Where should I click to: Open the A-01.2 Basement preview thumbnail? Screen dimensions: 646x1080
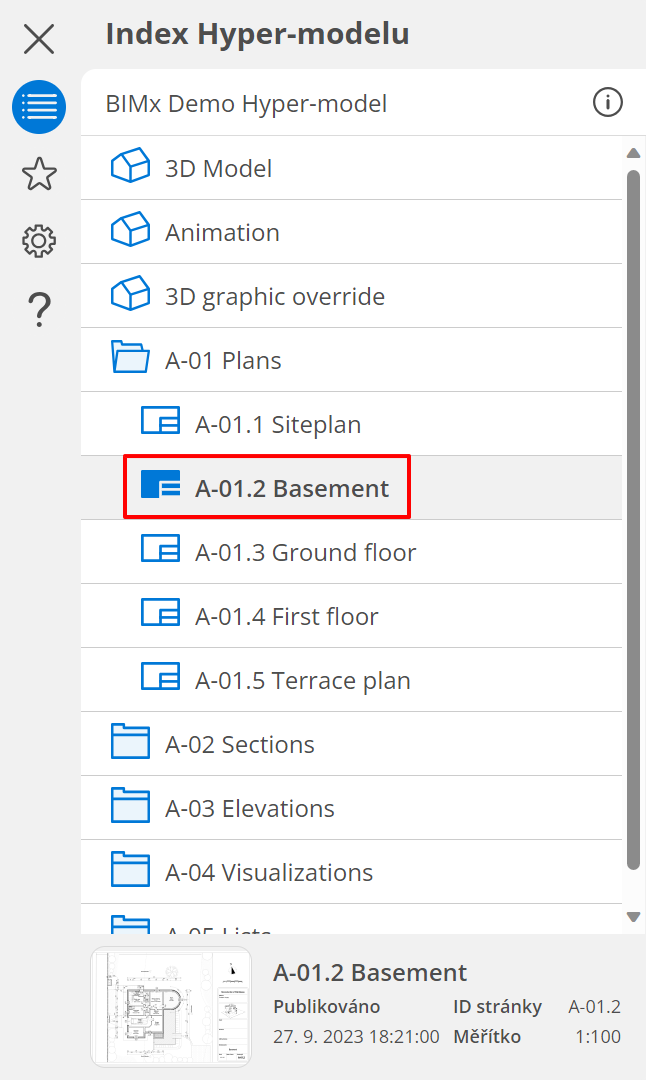[171, 1007]
